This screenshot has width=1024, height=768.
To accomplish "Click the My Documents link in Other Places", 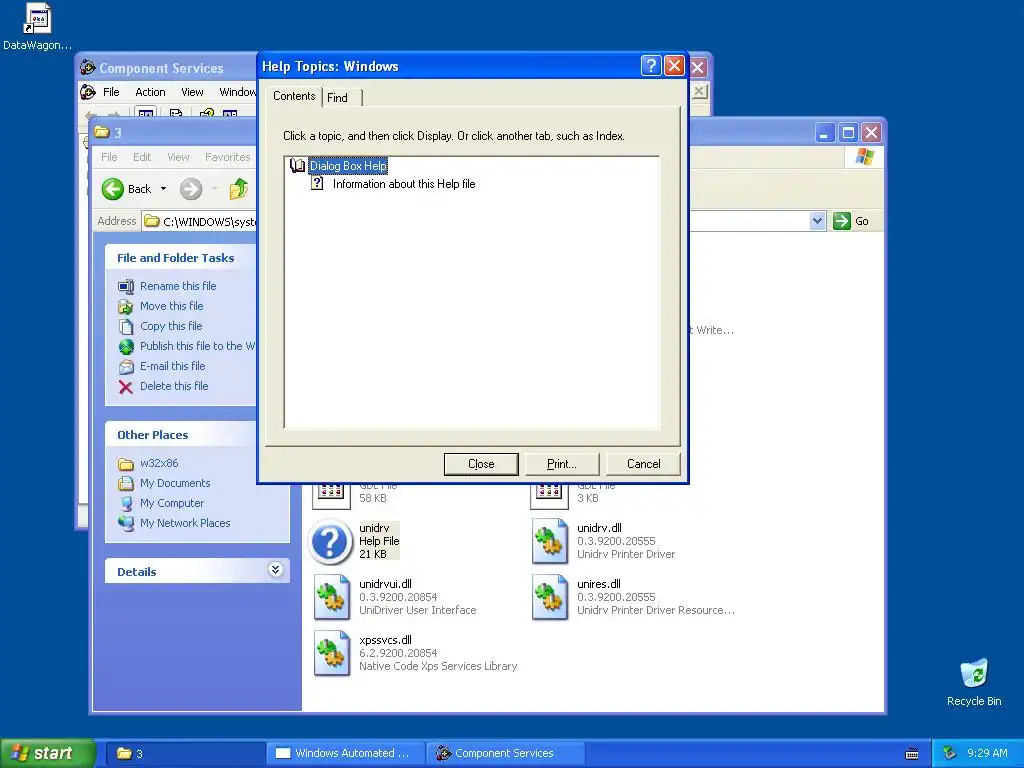I will [175, 483].
